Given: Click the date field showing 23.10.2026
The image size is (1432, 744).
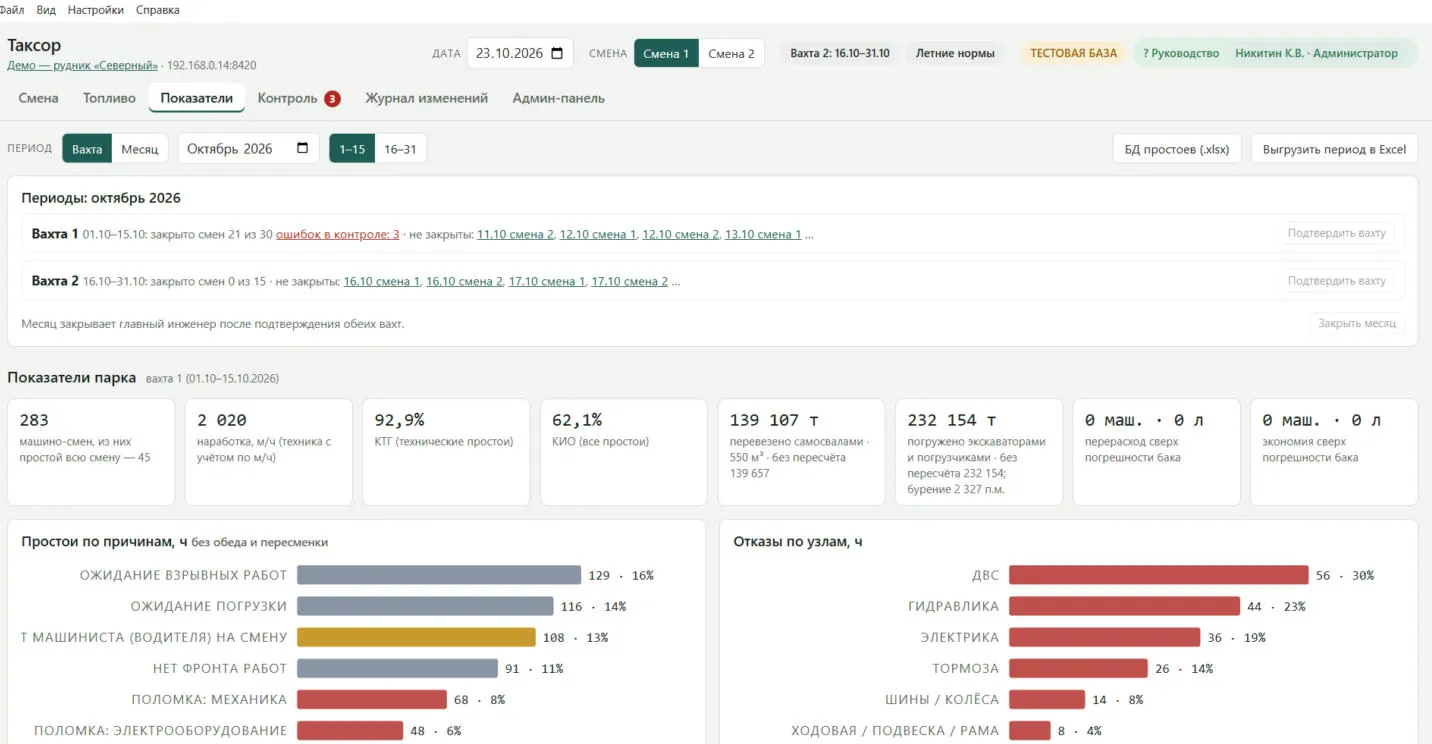Looking at the screenshot, I should pos(520,53).
